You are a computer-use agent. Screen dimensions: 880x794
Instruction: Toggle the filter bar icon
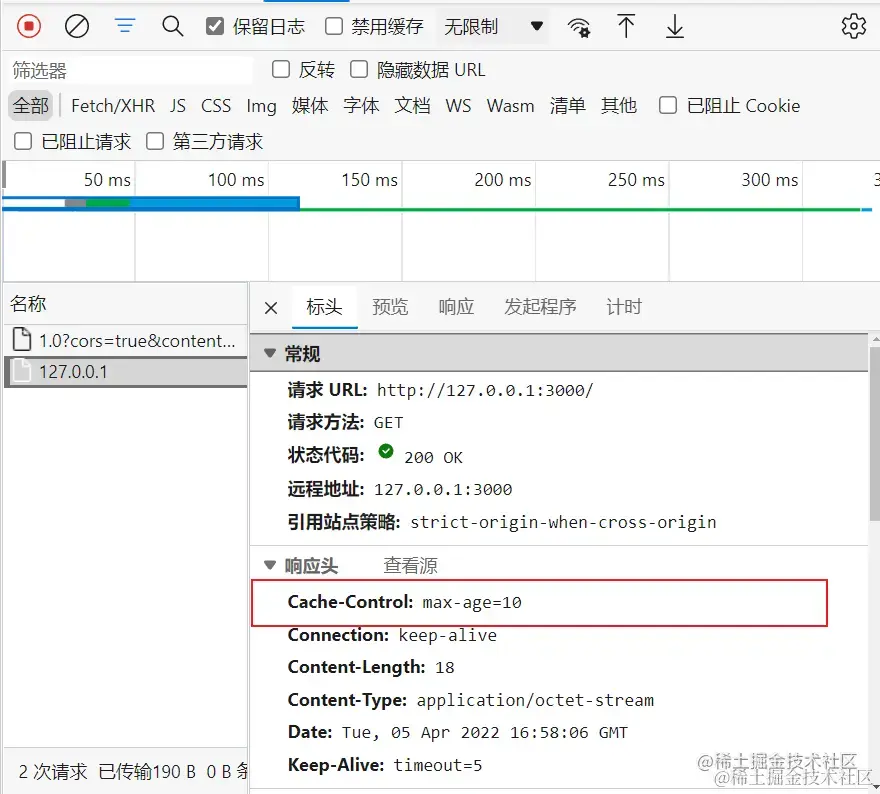(125, 26)
